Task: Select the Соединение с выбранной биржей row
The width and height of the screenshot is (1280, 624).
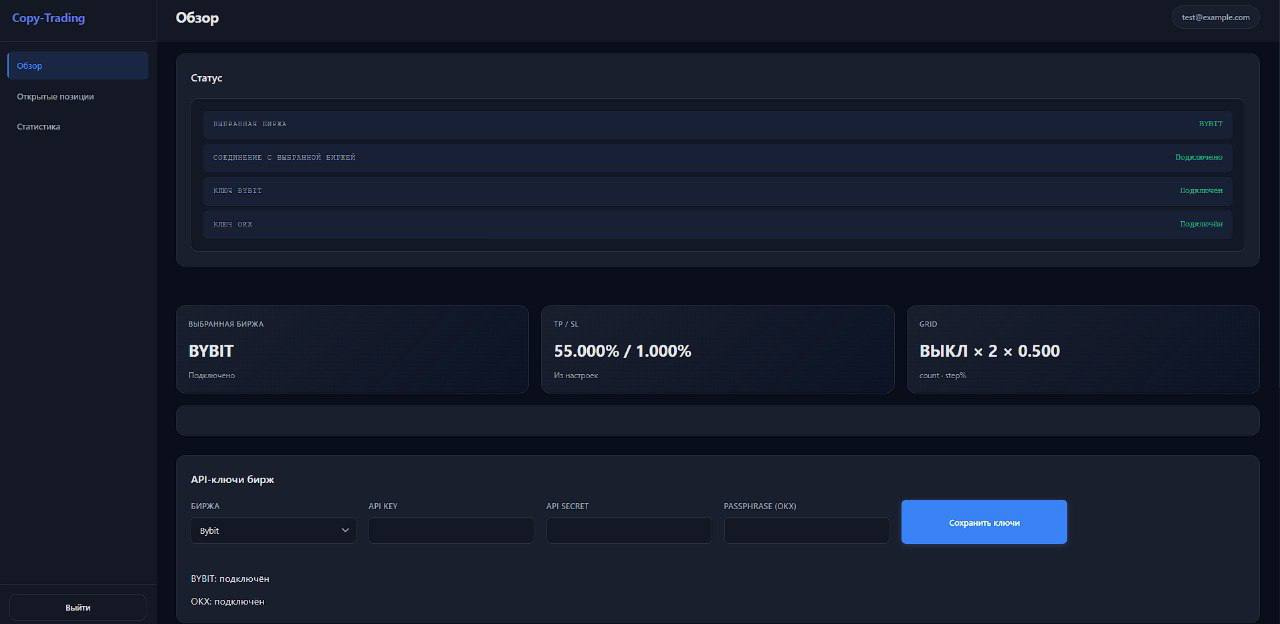Action: point(717,158)
